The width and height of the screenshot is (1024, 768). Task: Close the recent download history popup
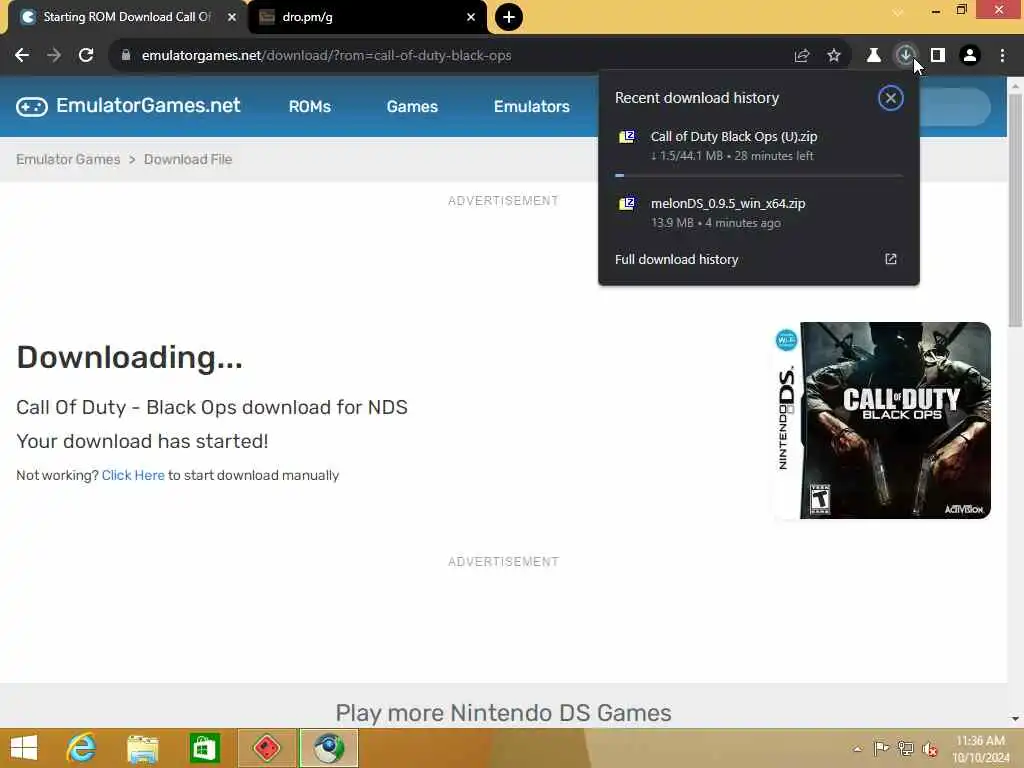pyautogui.click(x=890, y=98)
